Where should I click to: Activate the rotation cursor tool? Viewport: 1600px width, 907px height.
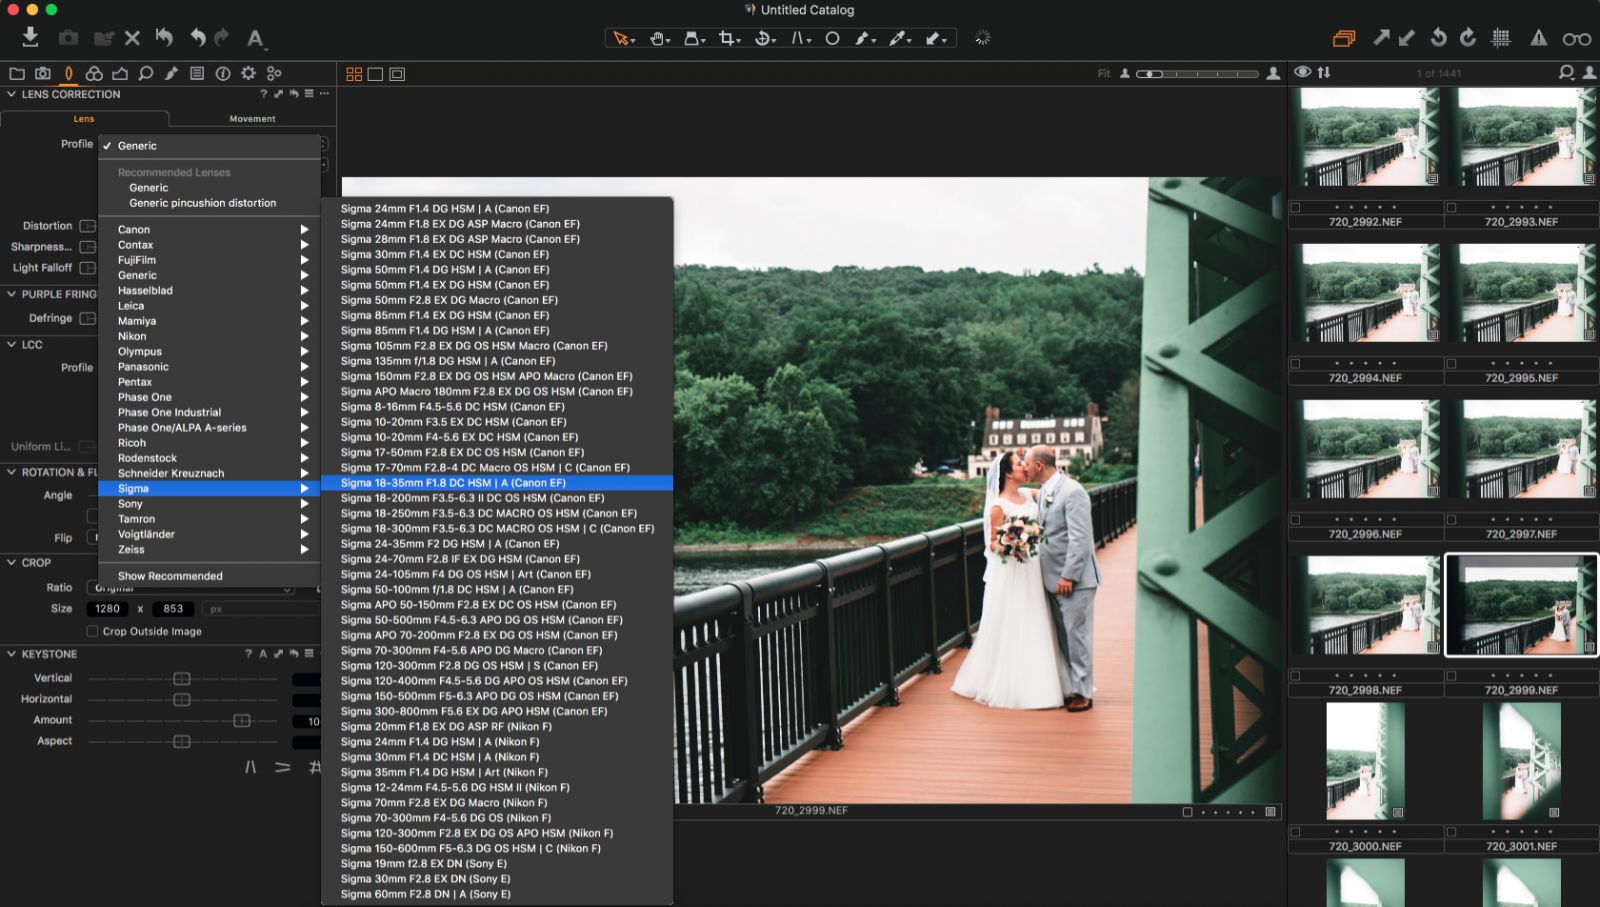[x=761, y=38]
